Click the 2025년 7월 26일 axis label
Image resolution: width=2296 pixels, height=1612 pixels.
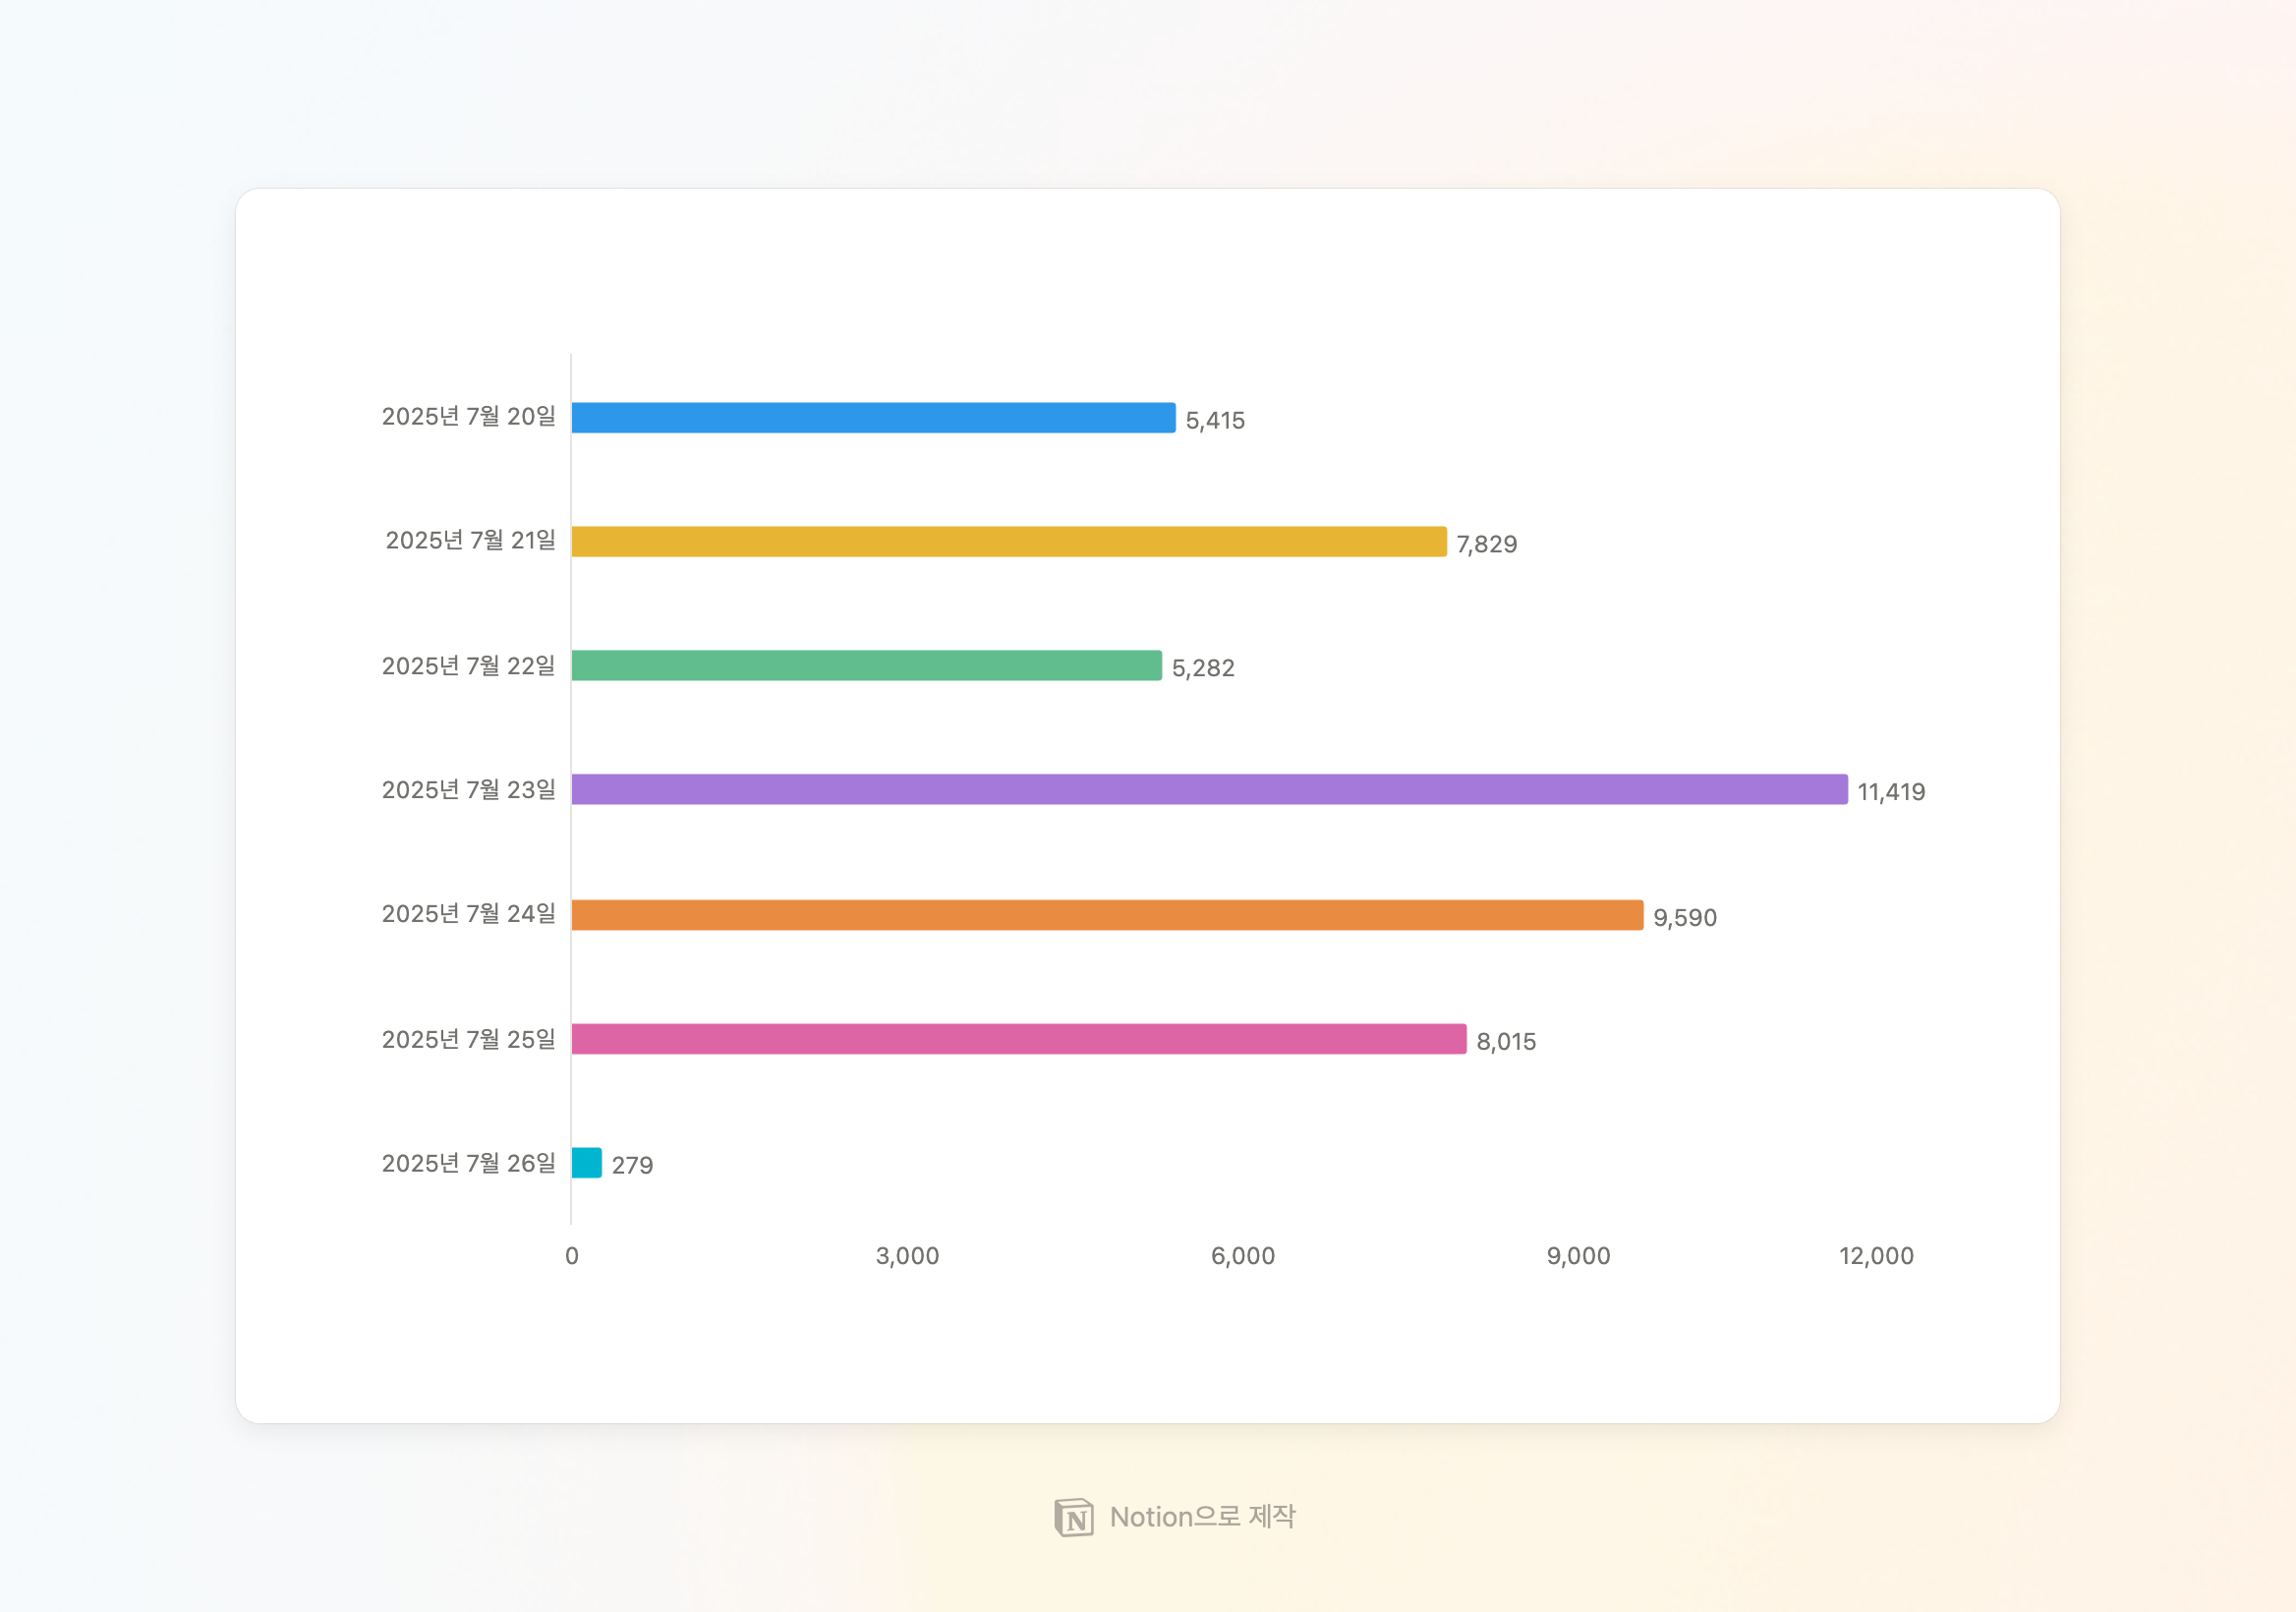(x=468, y=1163)
